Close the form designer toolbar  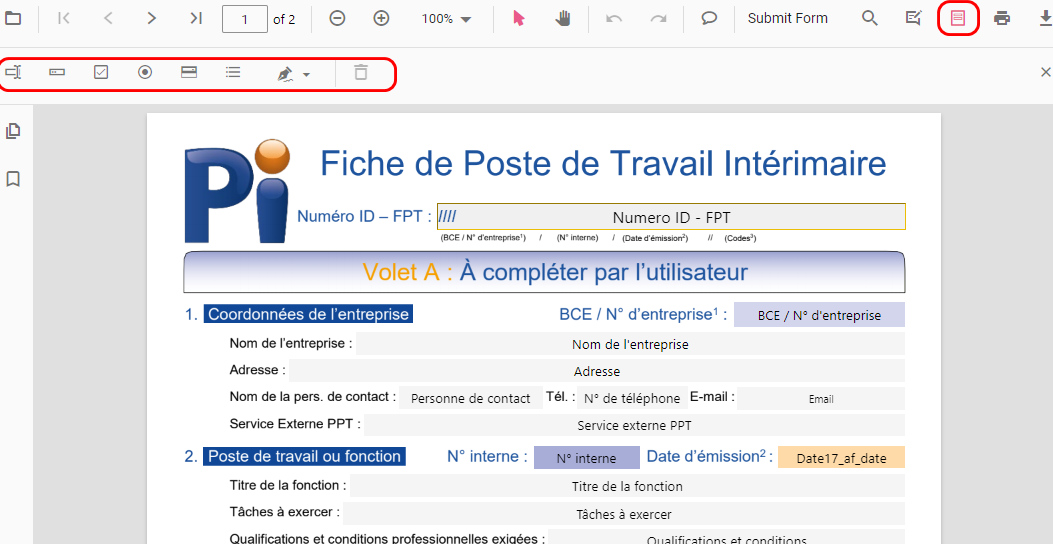click(1045, 72)
